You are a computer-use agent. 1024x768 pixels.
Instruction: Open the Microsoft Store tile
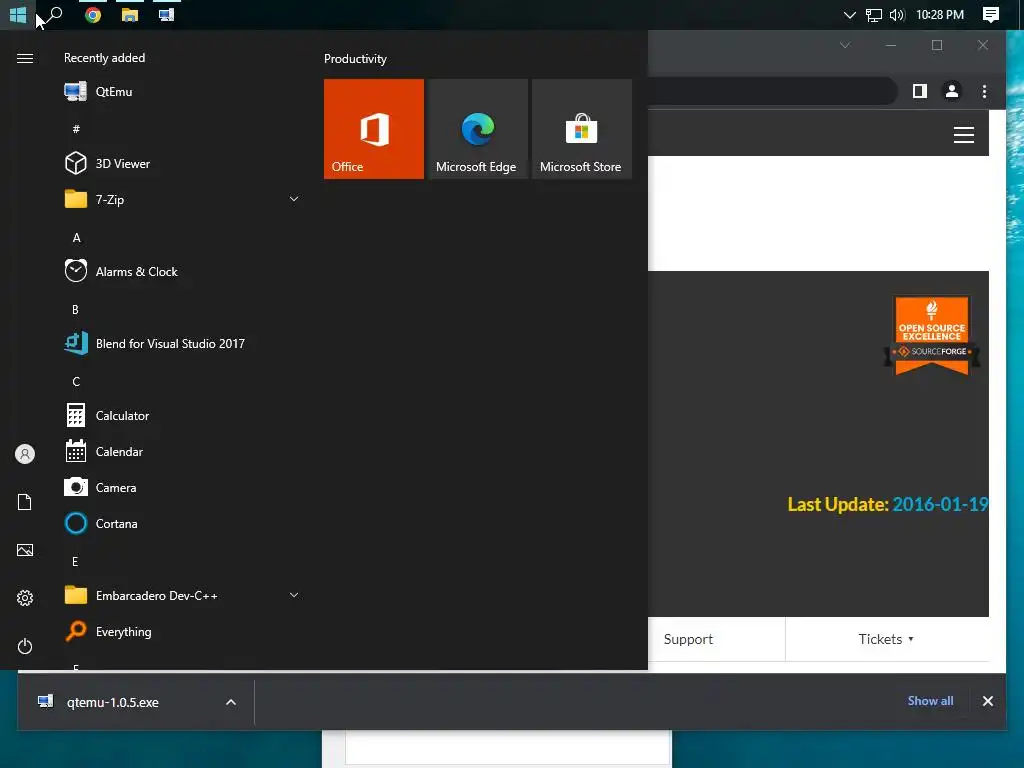click(x=582, y=129)
